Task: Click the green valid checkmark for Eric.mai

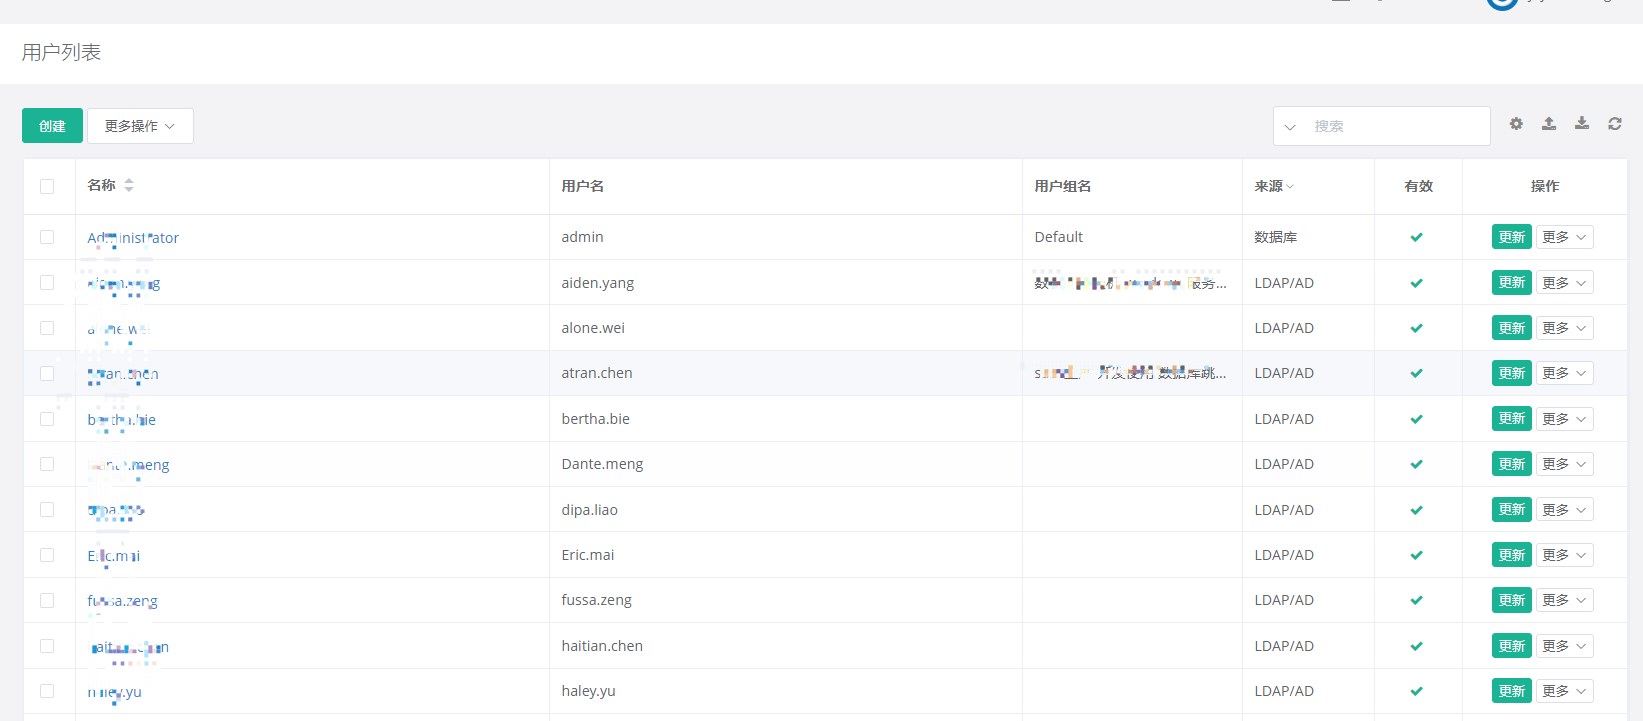Action: coord(1417,556)
